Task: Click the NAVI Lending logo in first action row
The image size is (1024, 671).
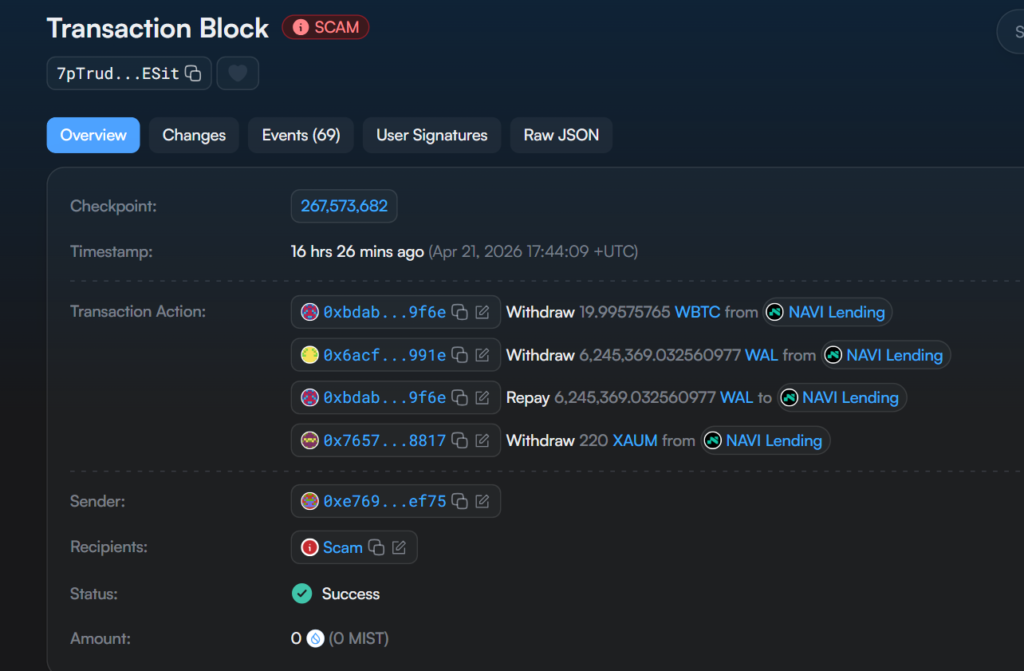Action: [x=775, y=312]
